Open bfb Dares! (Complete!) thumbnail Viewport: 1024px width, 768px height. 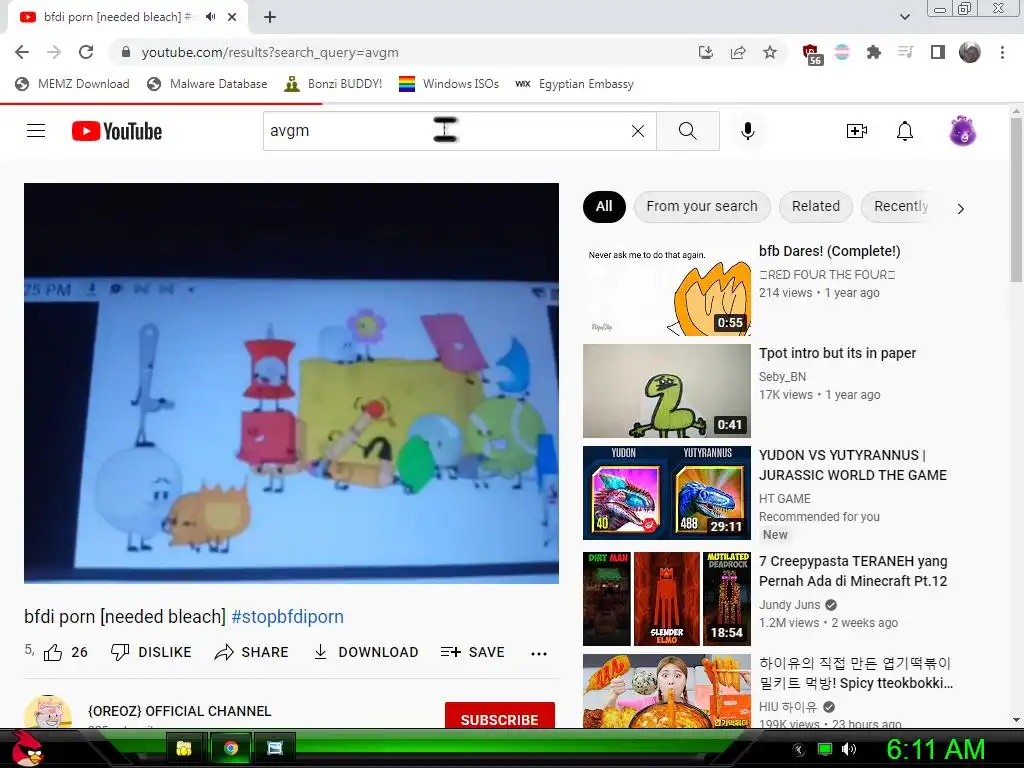(x=667, y=289)
